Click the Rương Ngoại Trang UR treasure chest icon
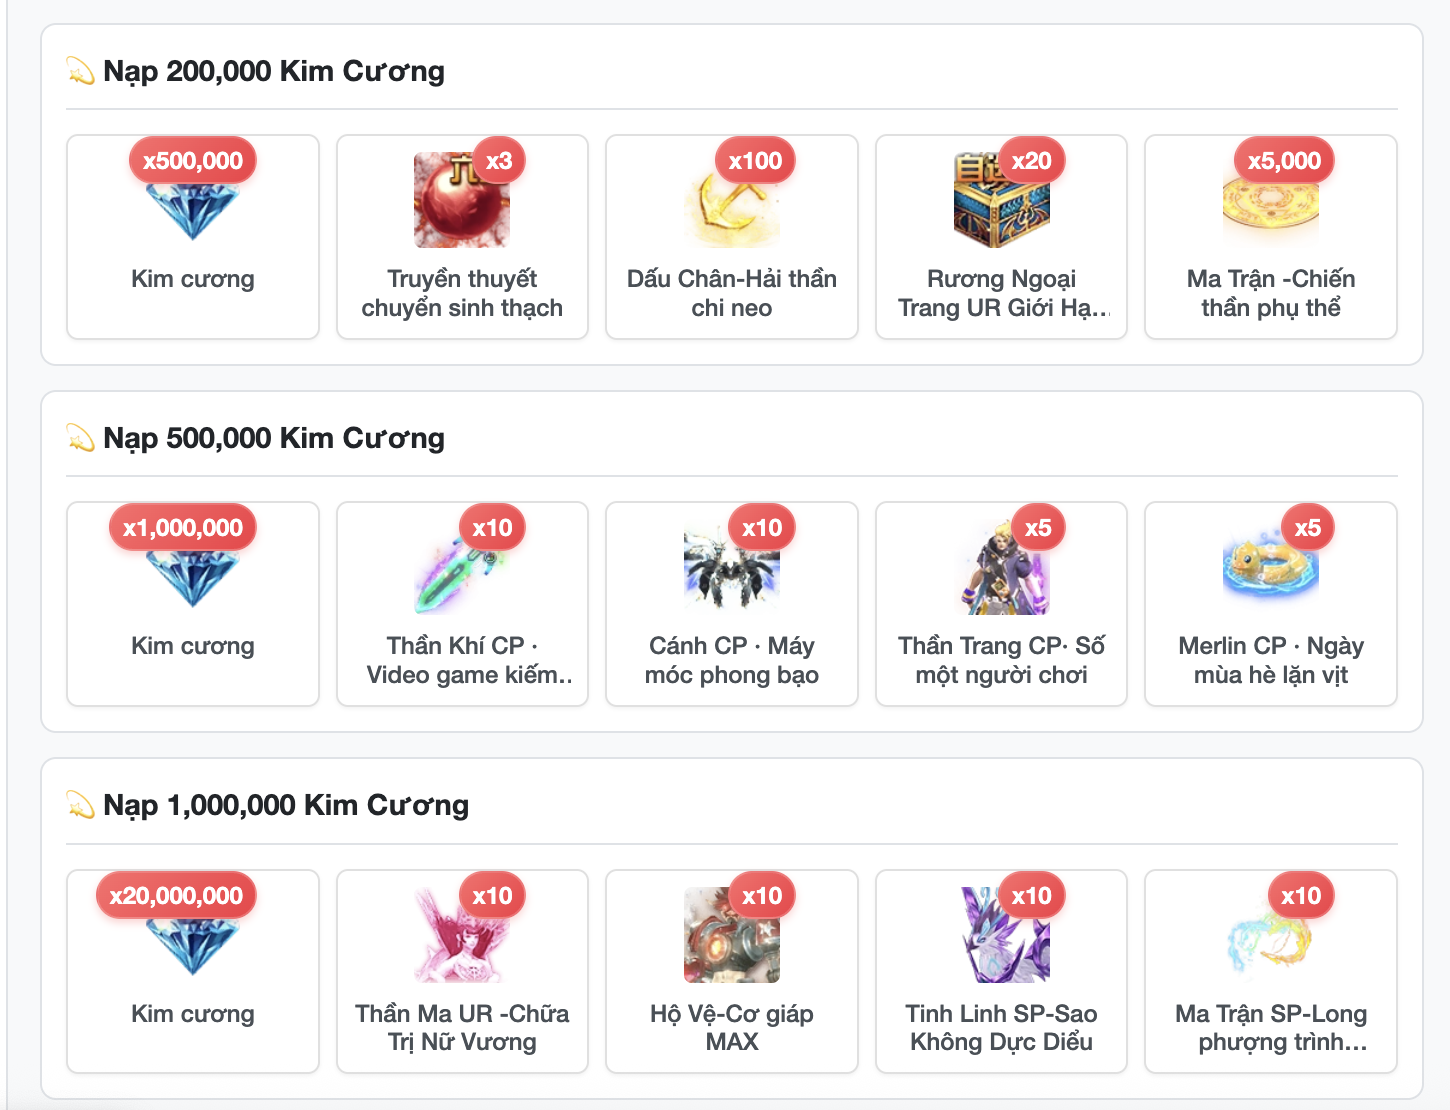Viewport: 1450px width, 1110px height. [x=1001, y=200]
